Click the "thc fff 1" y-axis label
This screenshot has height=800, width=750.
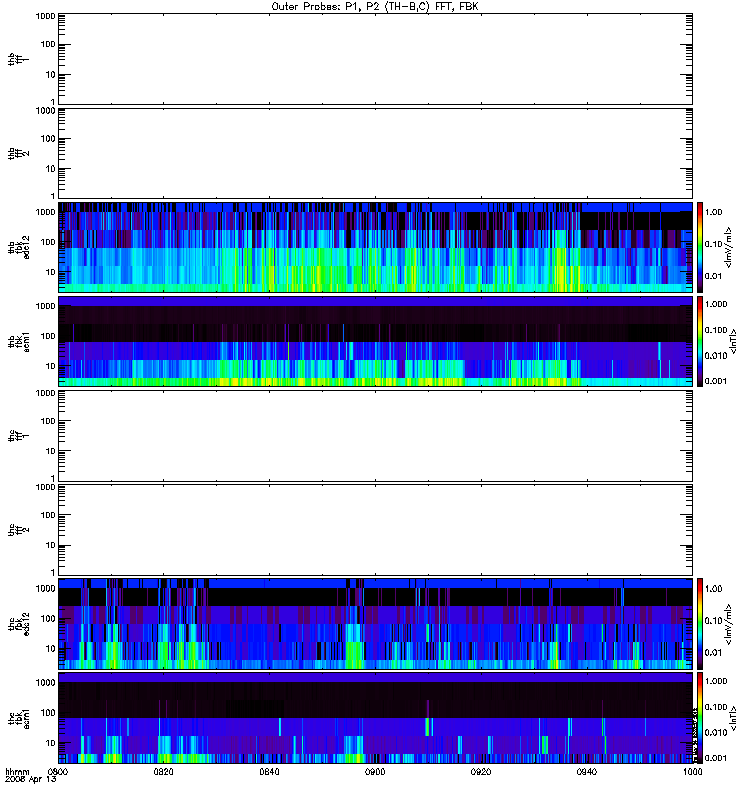click(x=19, y=436)
